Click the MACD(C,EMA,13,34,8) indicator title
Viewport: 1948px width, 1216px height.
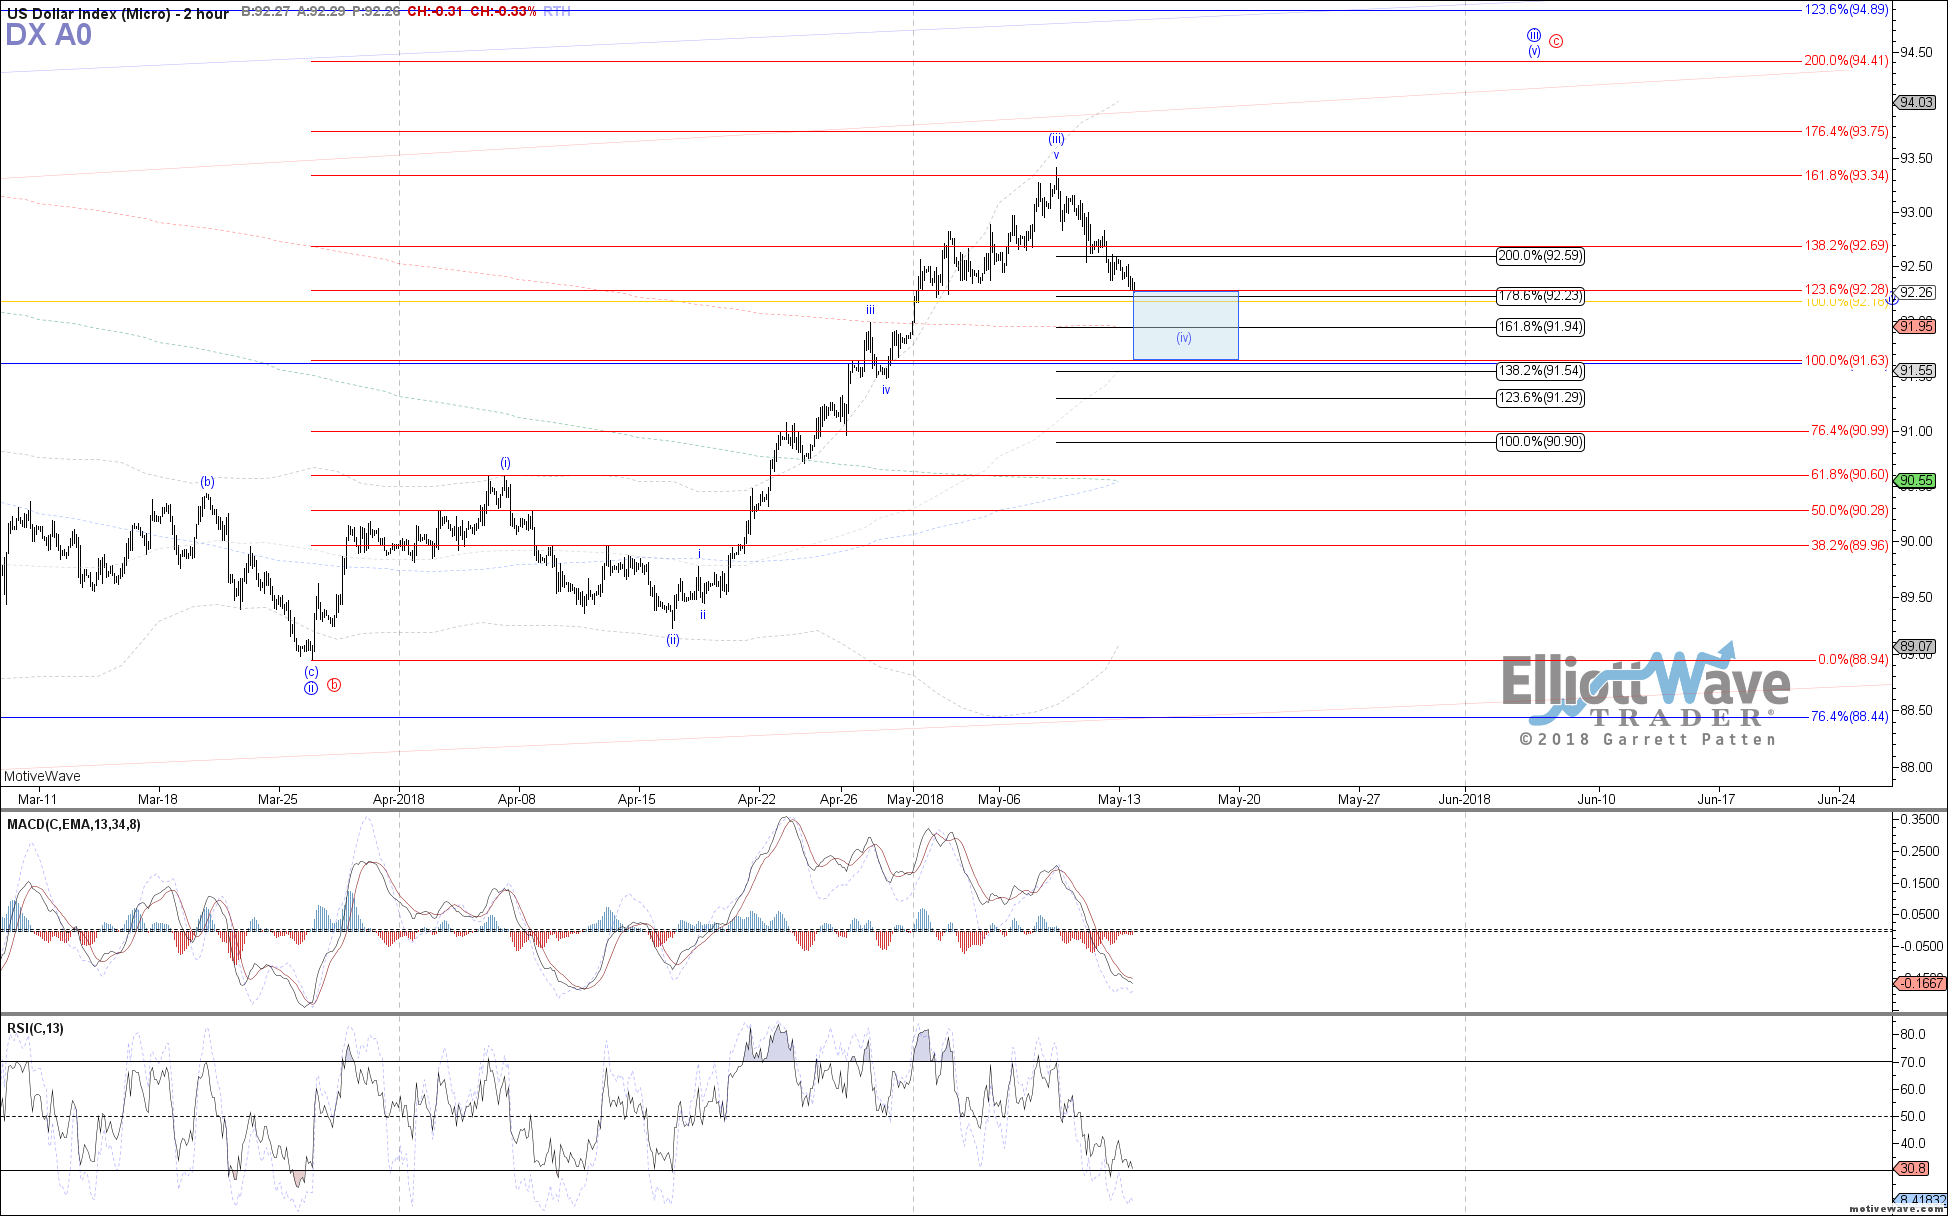(74, 824)
